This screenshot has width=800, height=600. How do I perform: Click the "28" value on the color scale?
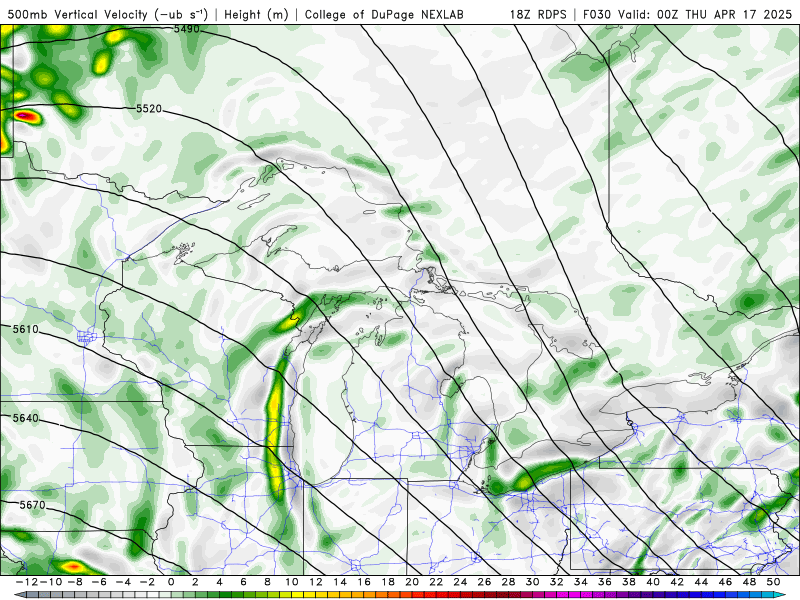(508, 582)
